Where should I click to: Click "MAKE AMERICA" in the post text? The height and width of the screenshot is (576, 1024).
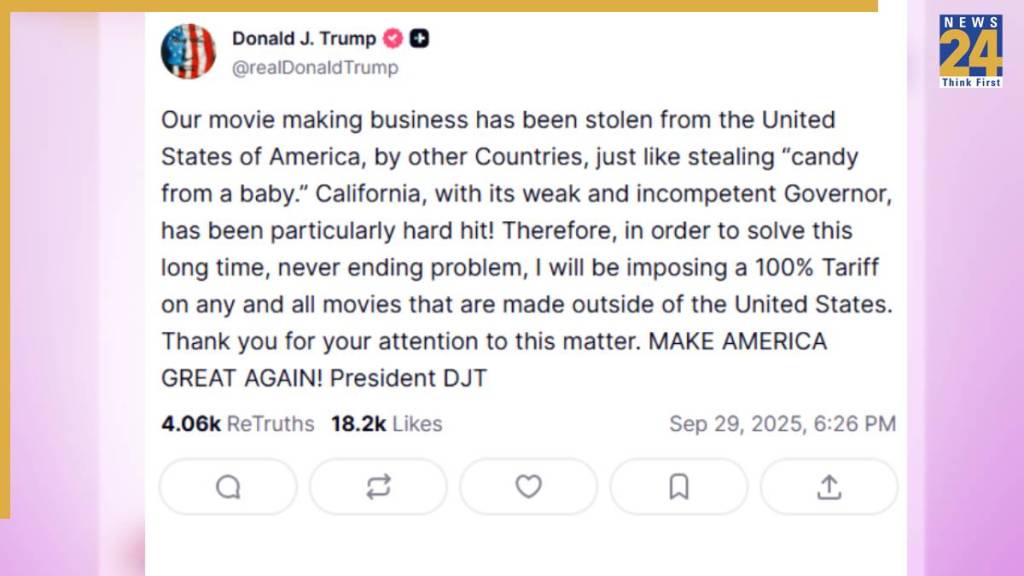738,342
